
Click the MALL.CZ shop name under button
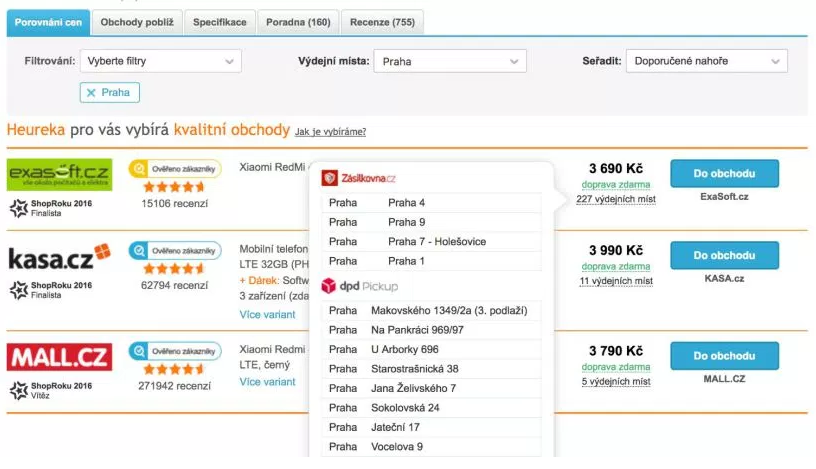click(x=724, y=379)
